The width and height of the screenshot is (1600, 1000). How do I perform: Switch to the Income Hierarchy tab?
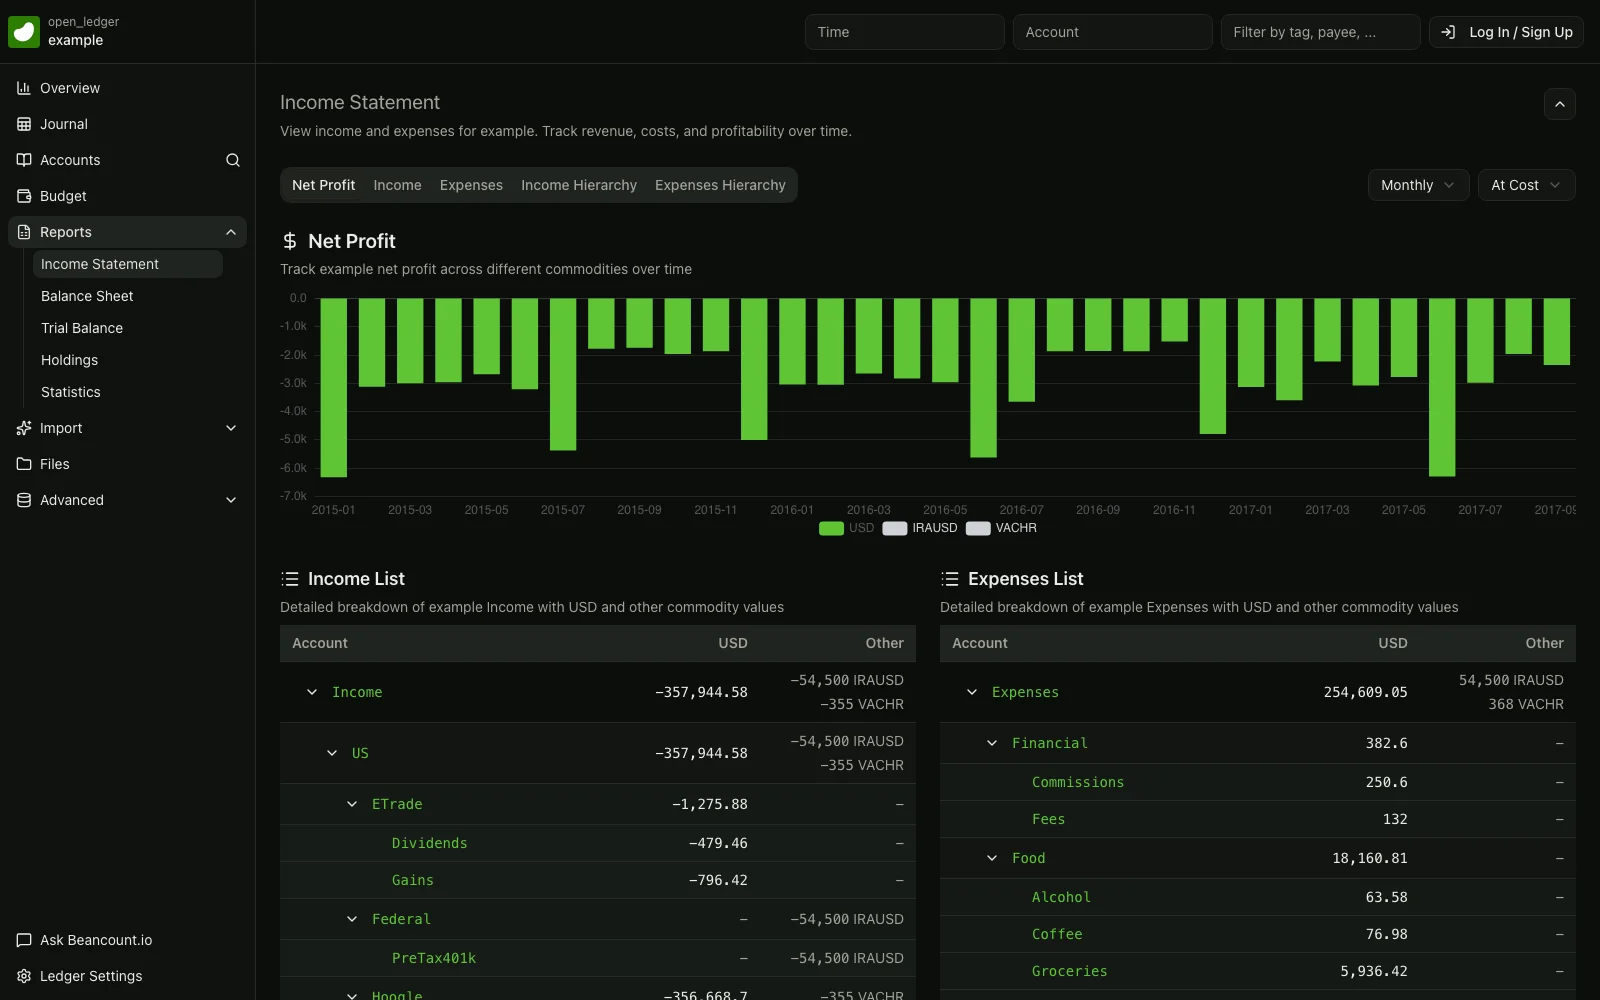tap(579, 185)
